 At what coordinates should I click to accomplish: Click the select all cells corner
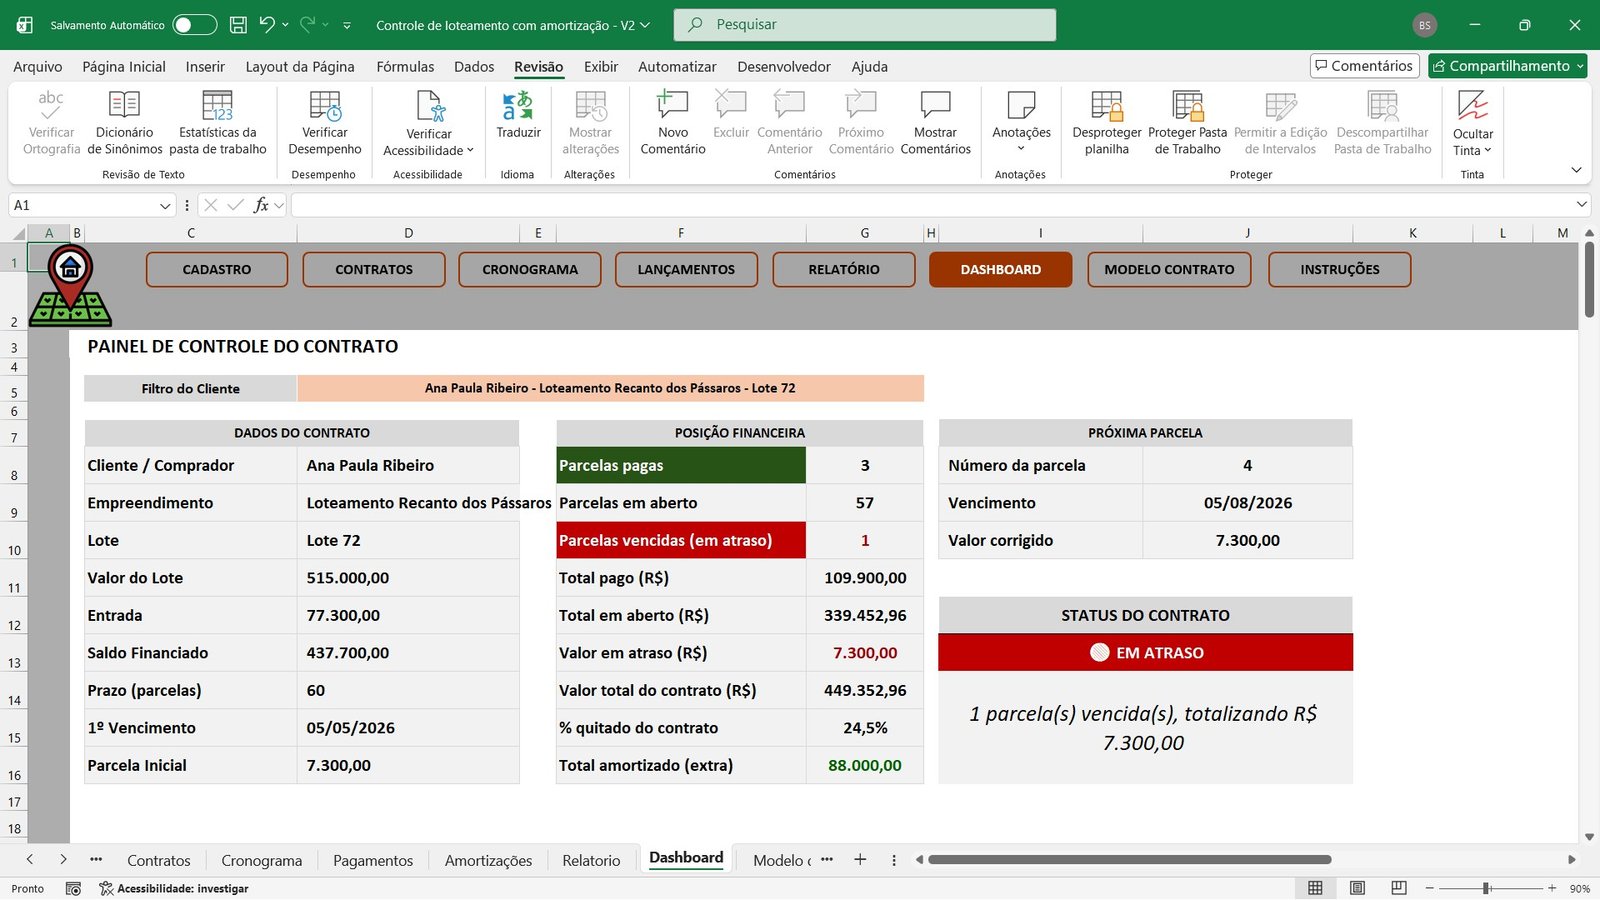click(x=19, y=233)
